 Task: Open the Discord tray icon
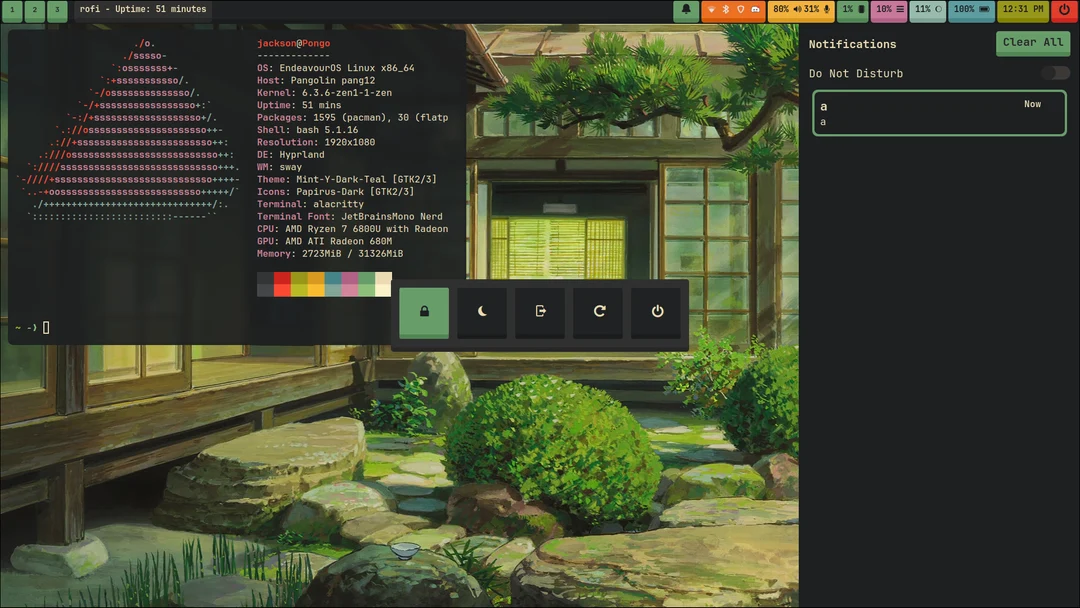tap(755, 10)
